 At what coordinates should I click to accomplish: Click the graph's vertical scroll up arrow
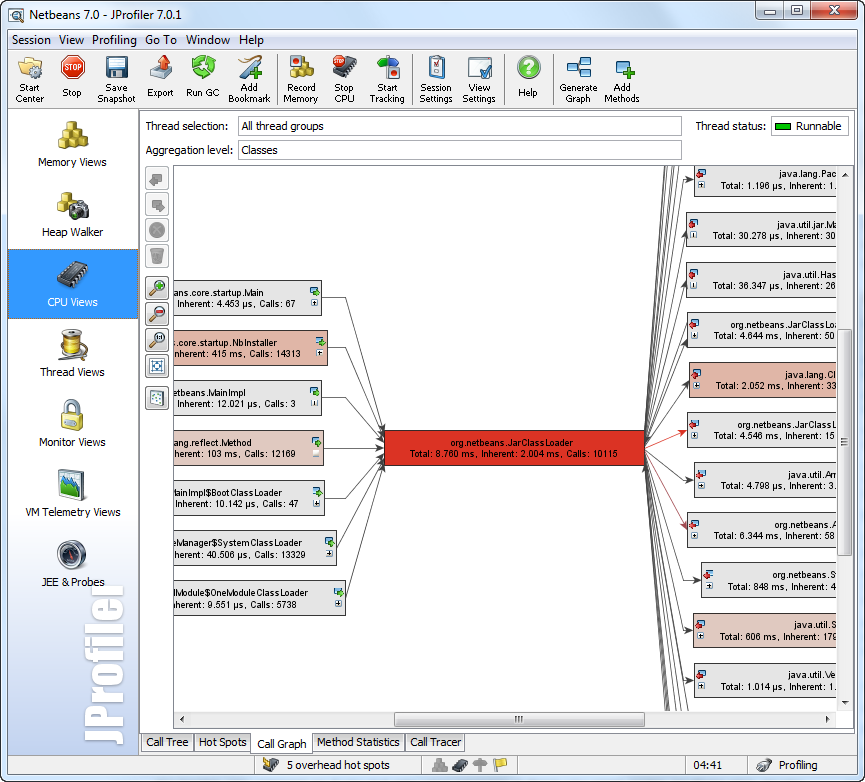click(845, 174)
